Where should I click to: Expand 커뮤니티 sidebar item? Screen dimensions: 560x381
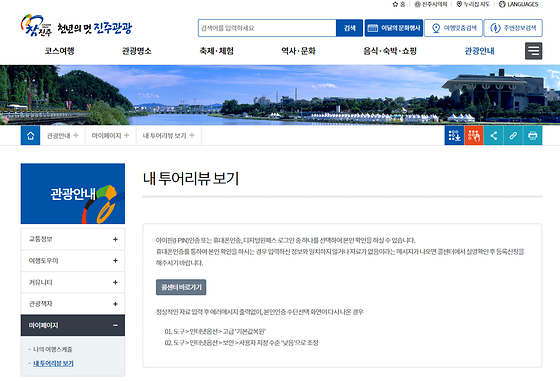click(x=73, y=282)
